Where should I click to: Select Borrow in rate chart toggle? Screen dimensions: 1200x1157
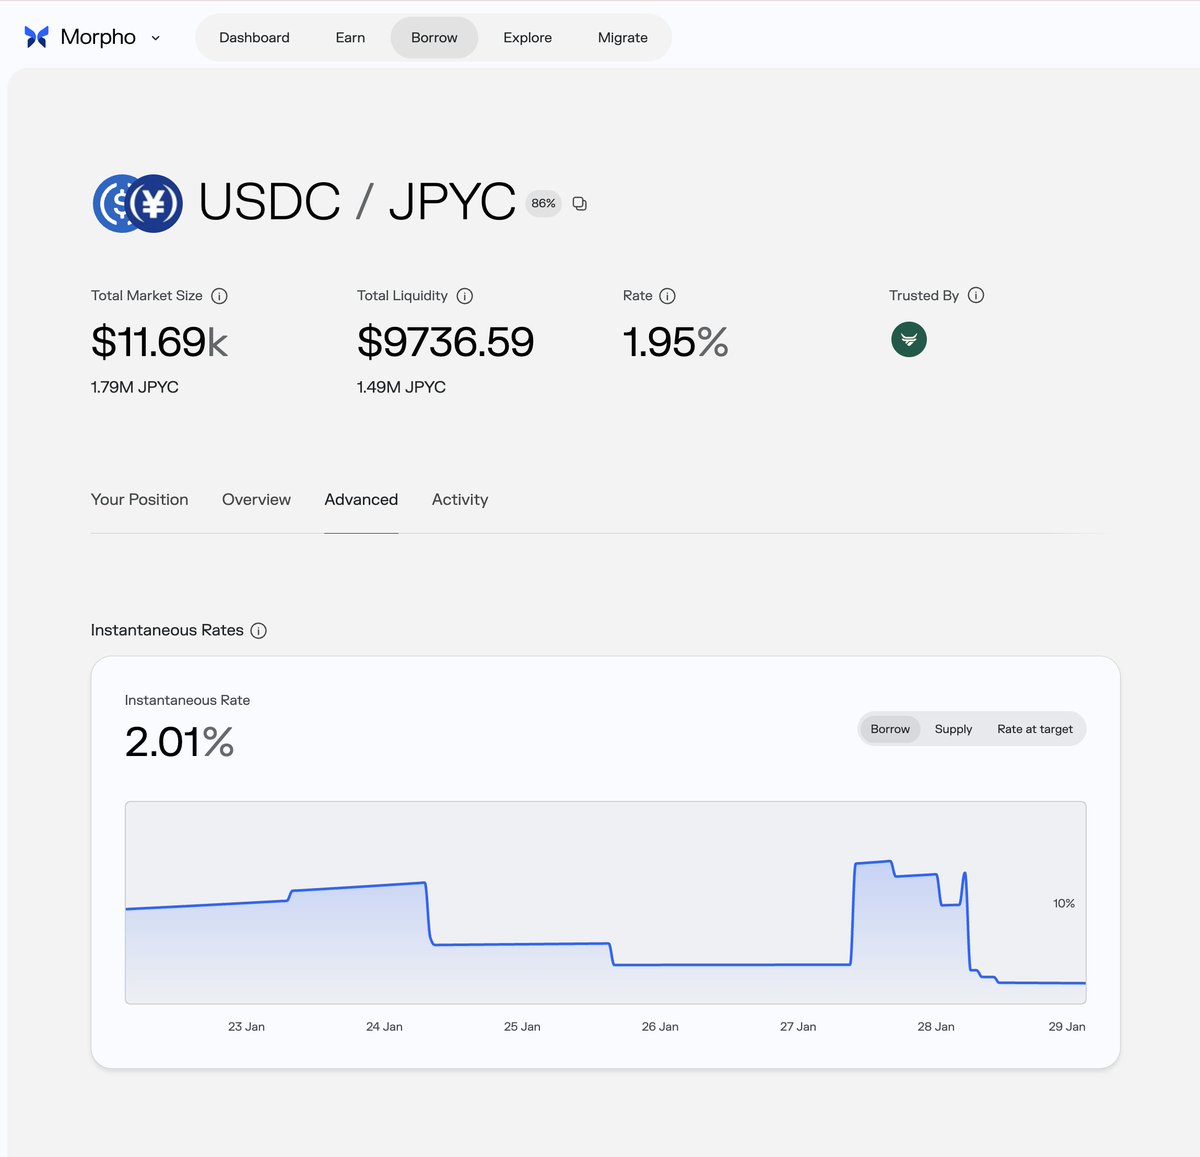[x=890, y=729]
